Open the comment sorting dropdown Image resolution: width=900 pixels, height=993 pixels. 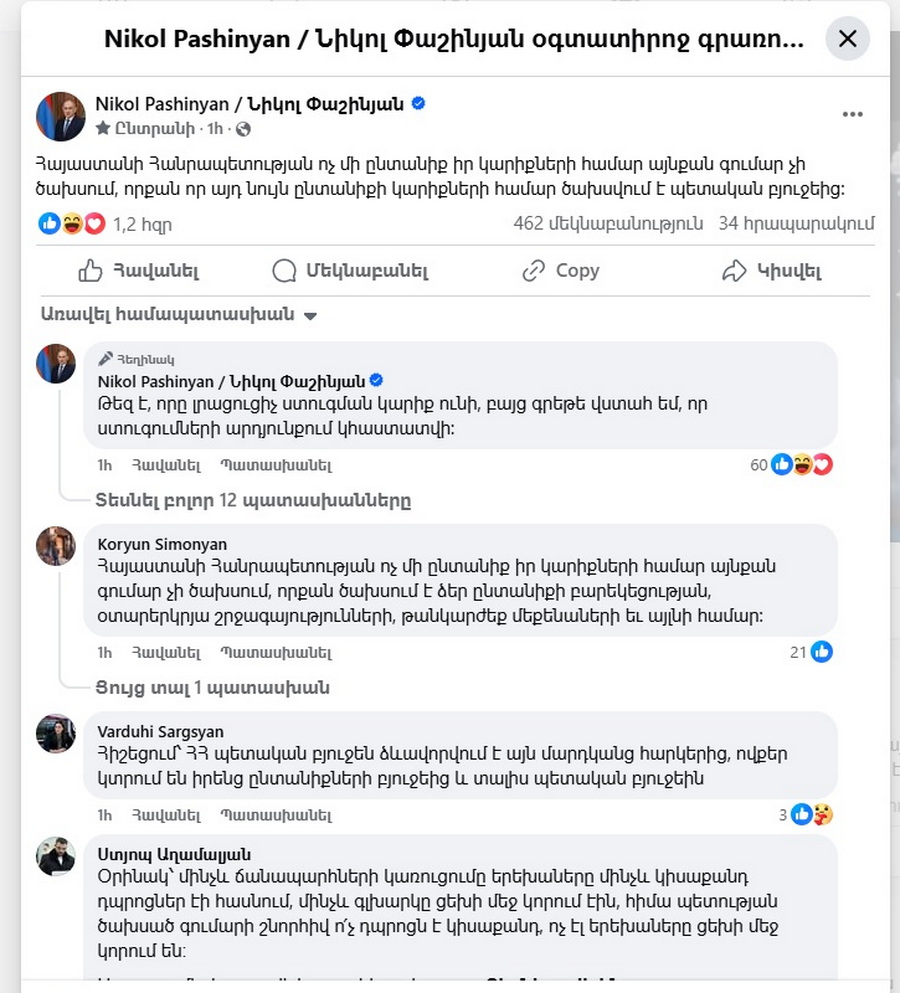(x=179, y=315)
